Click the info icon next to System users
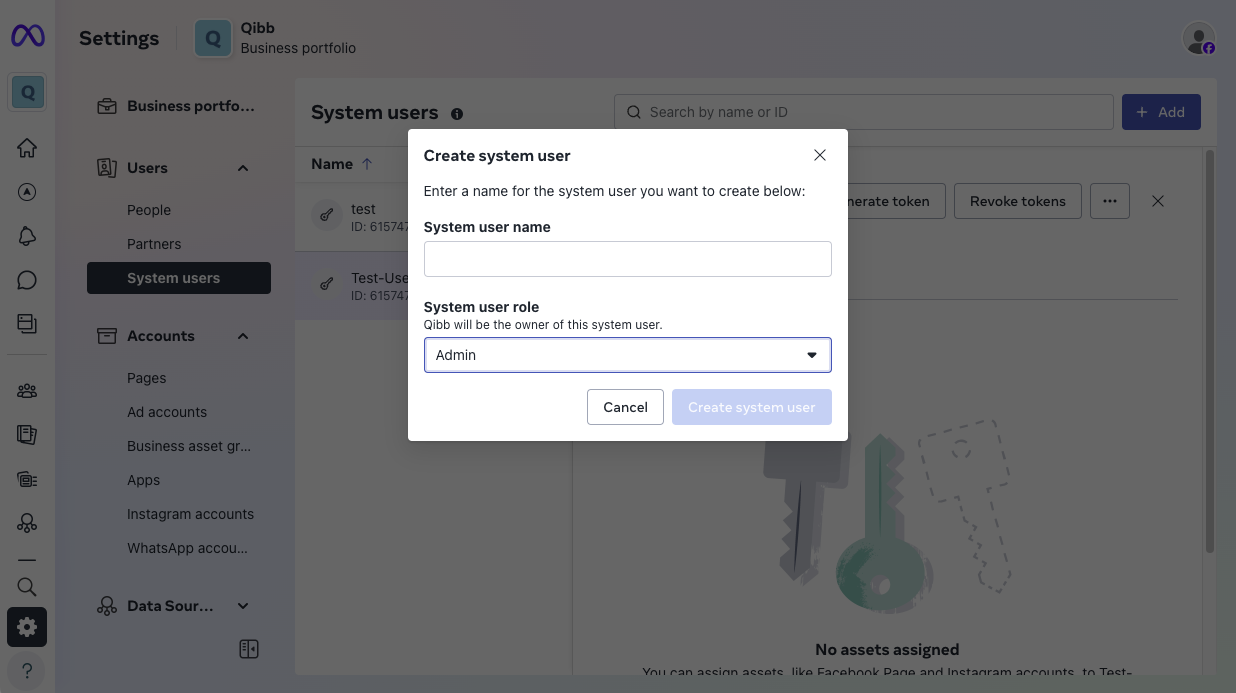This screenshot has height=693, width=1236. click(x=457, y=113)
